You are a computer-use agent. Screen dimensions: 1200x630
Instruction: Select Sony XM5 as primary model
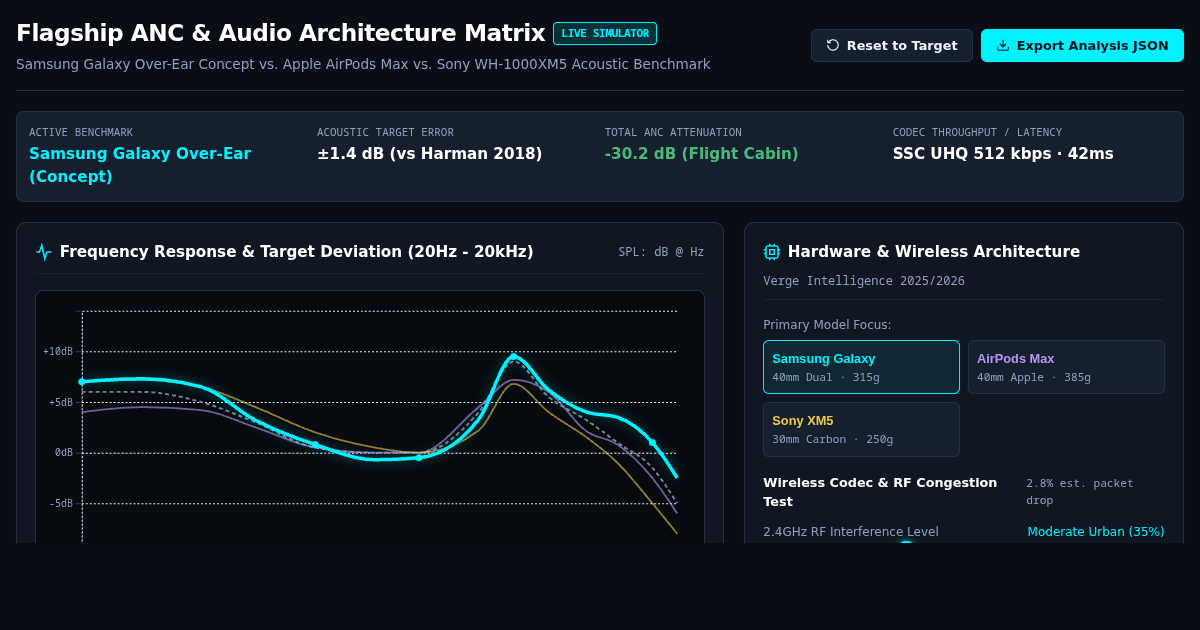(x=861, y=429)
